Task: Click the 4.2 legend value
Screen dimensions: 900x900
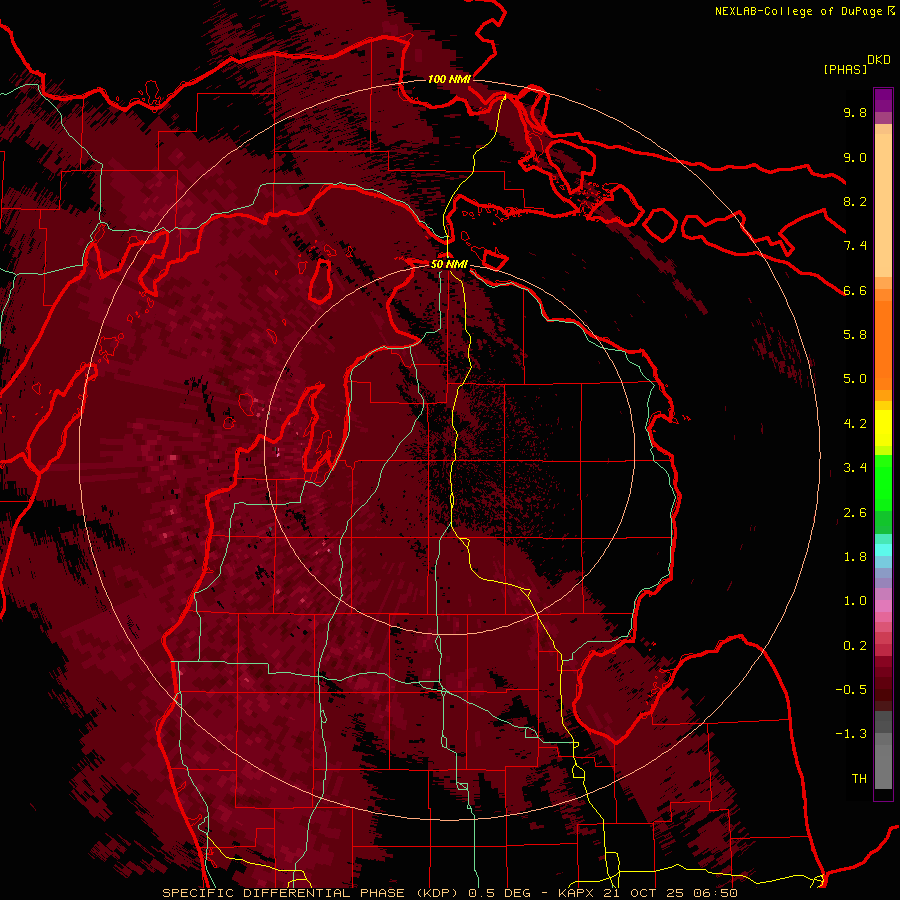Action: click(x=855, y=424)
